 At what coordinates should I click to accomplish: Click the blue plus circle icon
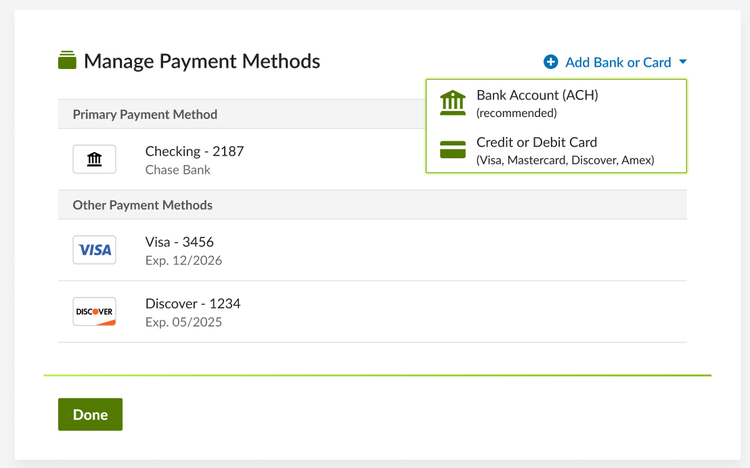tap(551, 62)
